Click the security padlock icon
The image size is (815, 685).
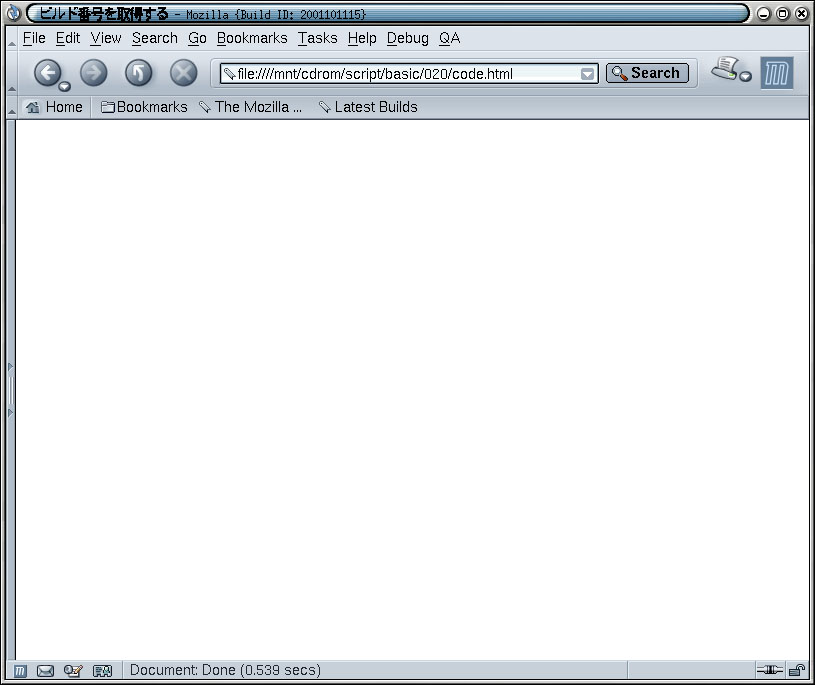[797, 670]
